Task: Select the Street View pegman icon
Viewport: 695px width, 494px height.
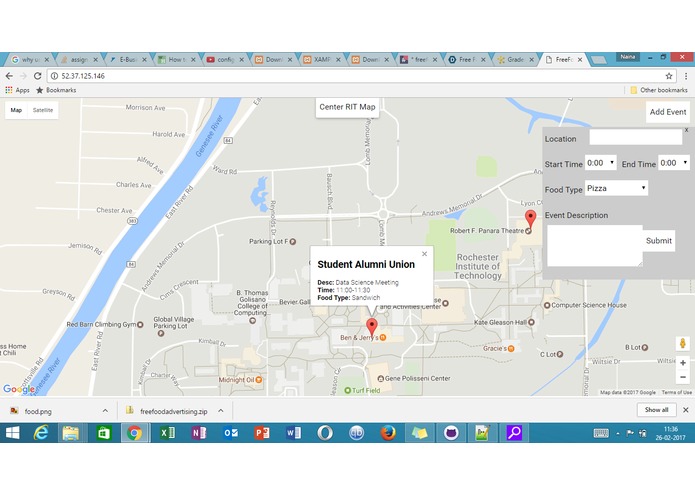Action: tap(683, 343)
